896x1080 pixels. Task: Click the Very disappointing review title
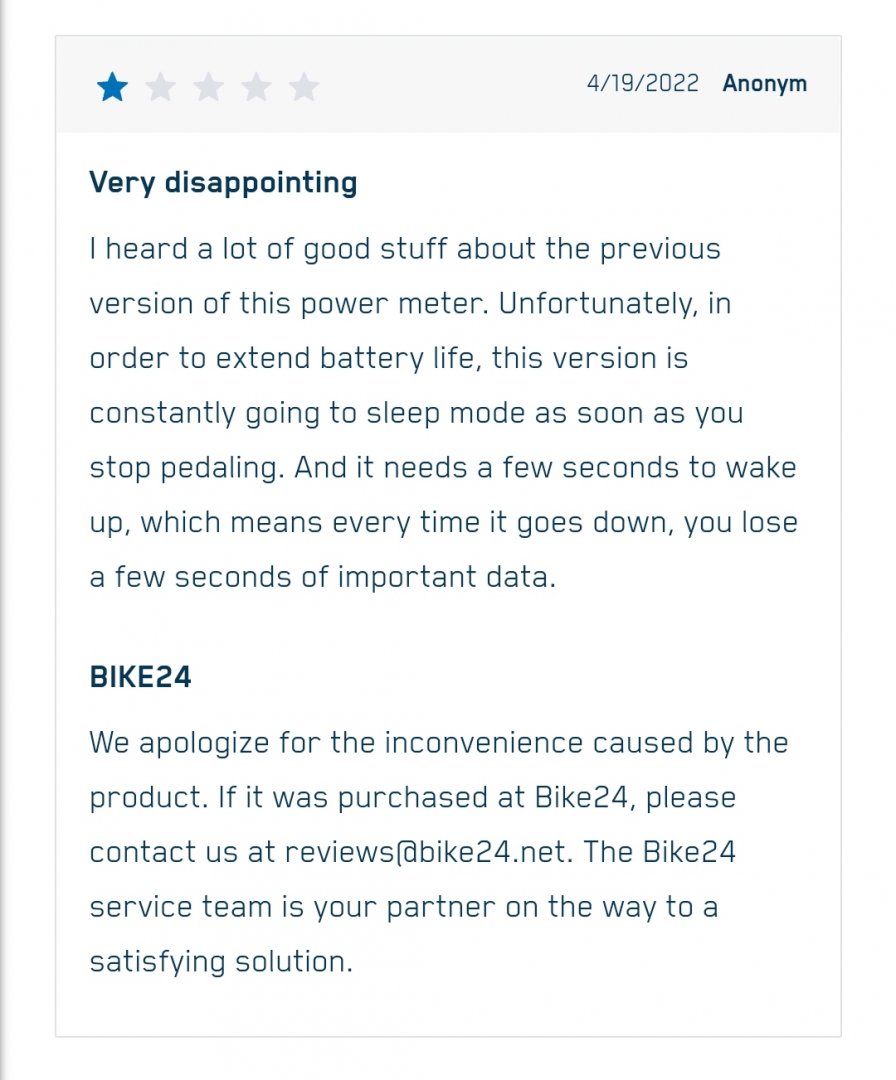[223, 183]
